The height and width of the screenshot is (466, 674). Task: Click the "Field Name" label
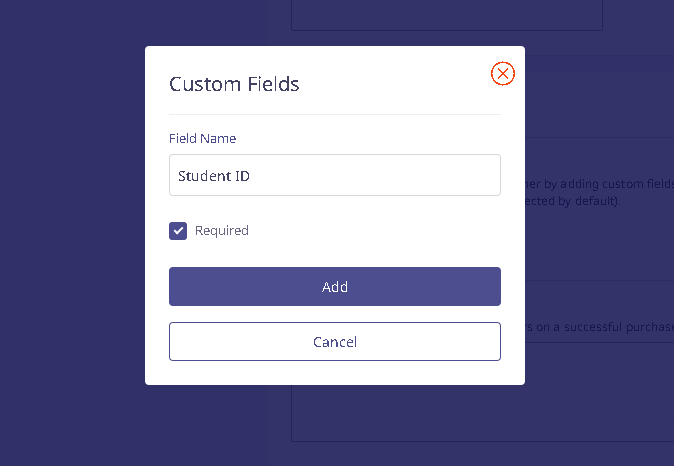click(202, 138)
